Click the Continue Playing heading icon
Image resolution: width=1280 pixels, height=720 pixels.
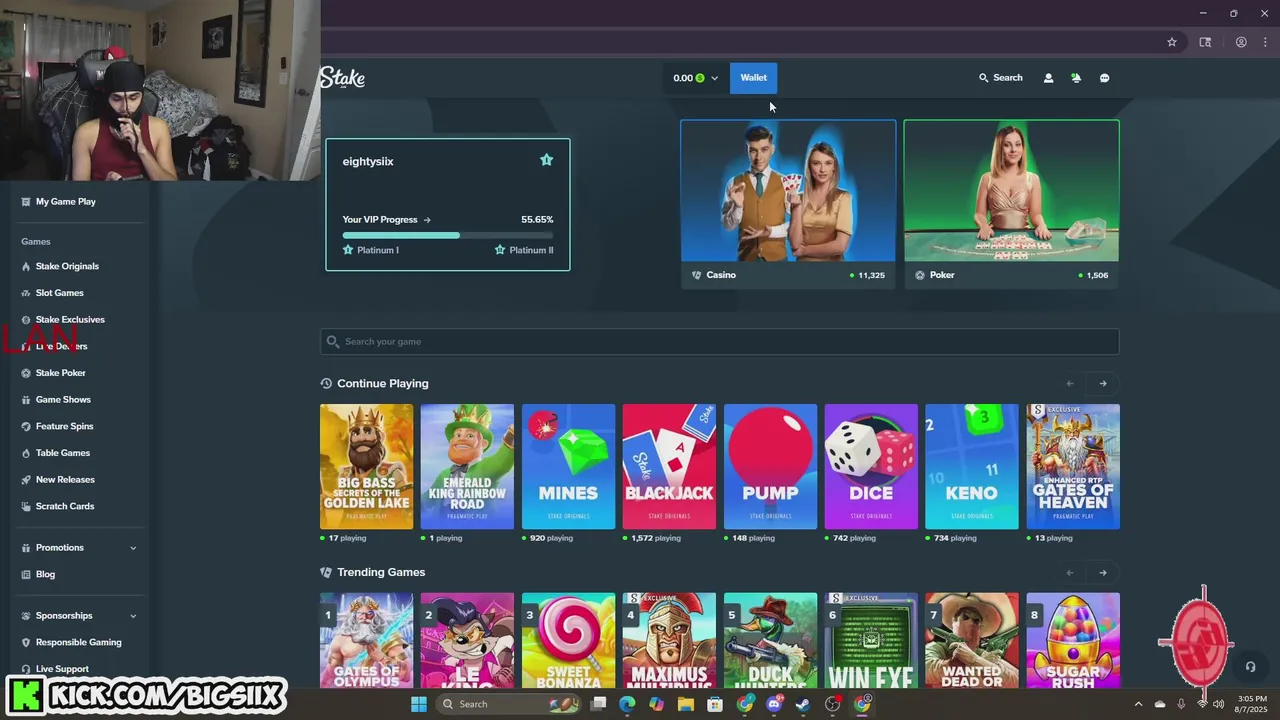pos(326,384)
